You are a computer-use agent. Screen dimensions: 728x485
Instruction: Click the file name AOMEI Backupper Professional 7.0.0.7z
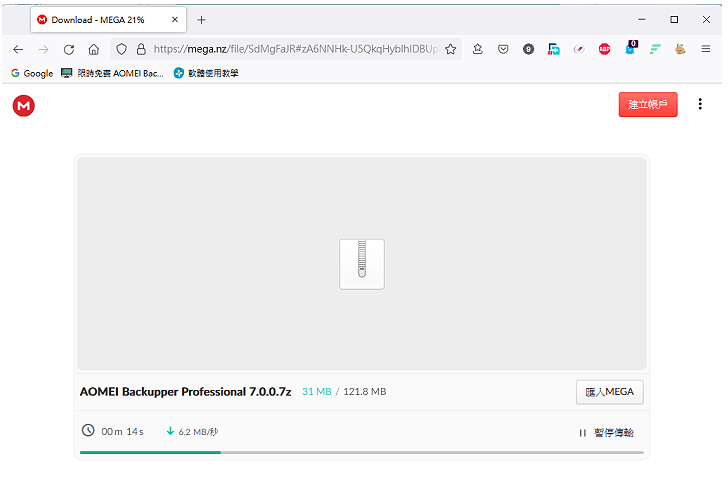pos(185,392)
